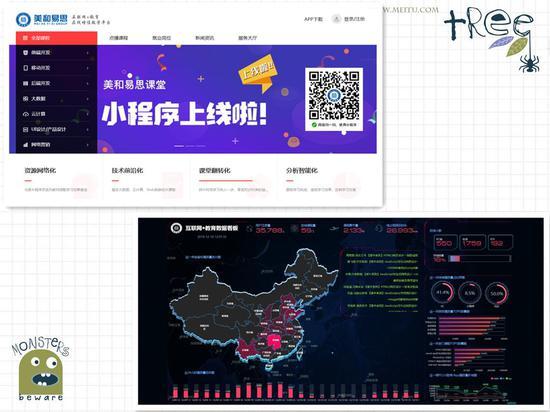
Task: Click the phone icon beside 移动开发
Action: pyautogui.click(x=25, y=68)
